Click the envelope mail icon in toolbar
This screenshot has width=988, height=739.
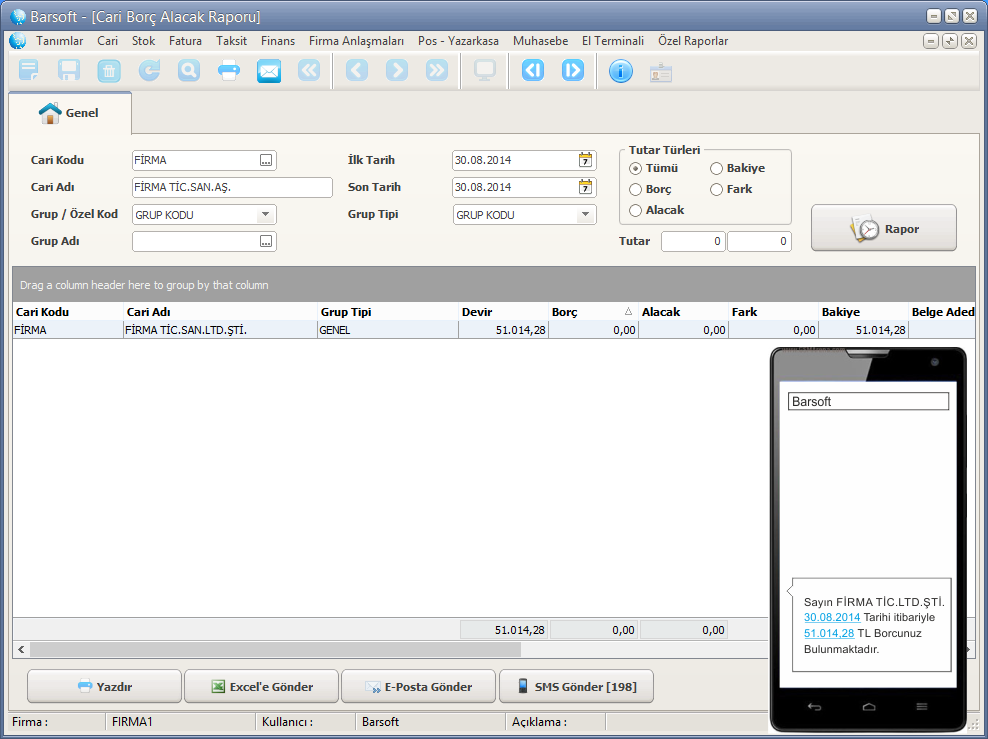pos(269,71)
